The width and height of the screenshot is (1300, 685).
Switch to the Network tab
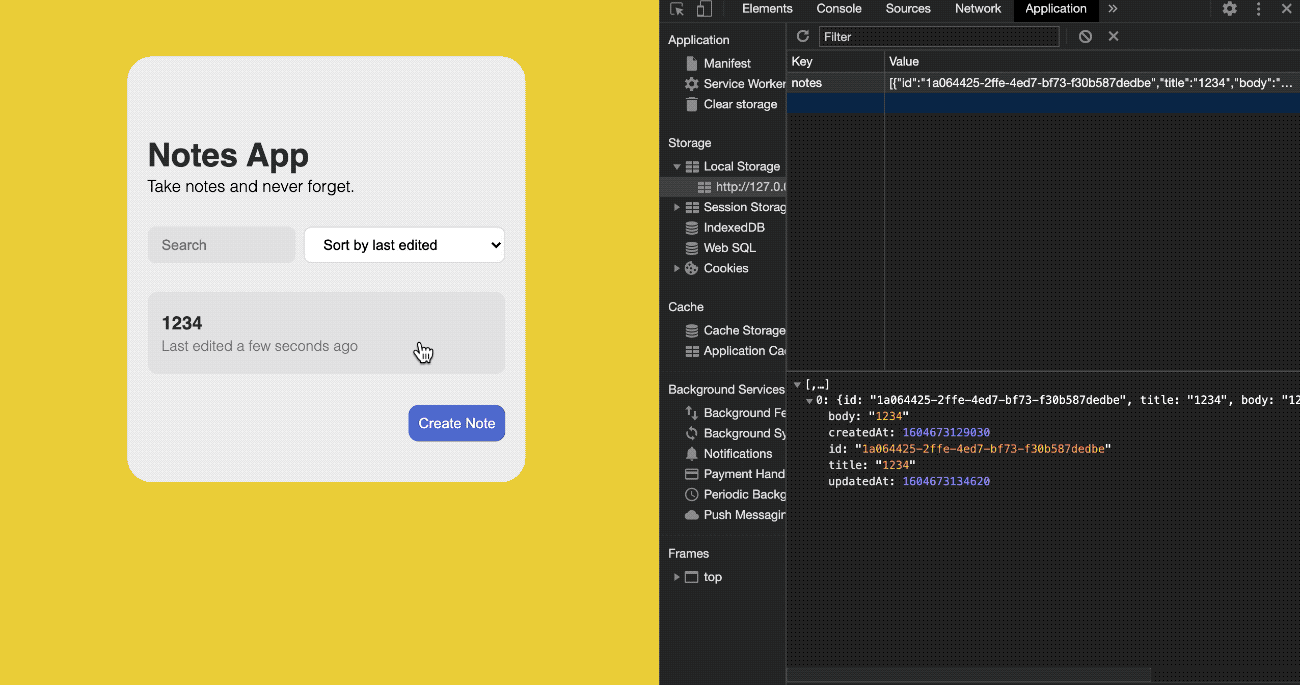977,9
